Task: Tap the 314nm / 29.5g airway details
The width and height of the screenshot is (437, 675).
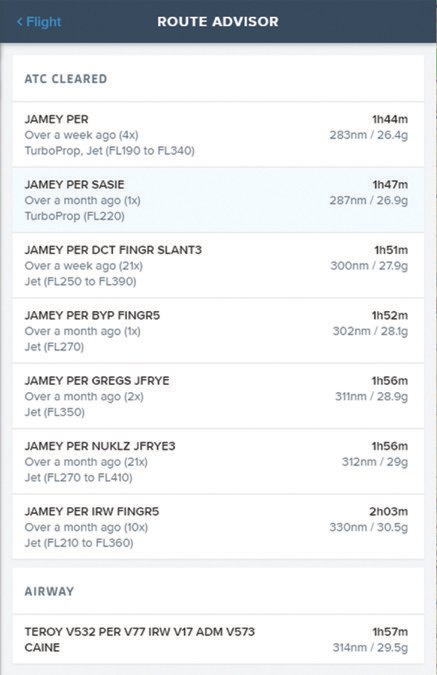Action: click(370, 647)
